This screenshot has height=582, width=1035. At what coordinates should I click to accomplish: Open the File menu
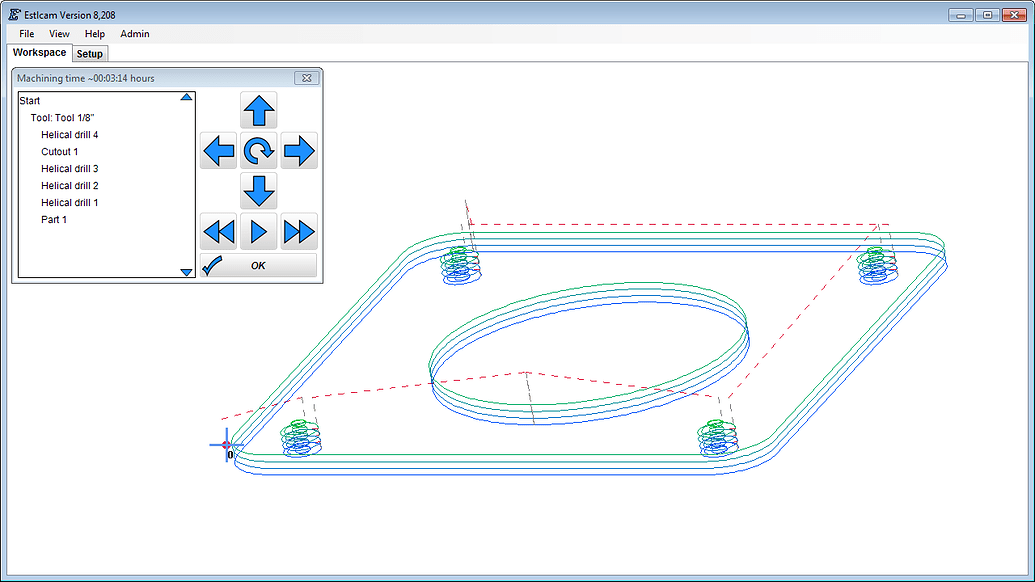pos(25,33)
